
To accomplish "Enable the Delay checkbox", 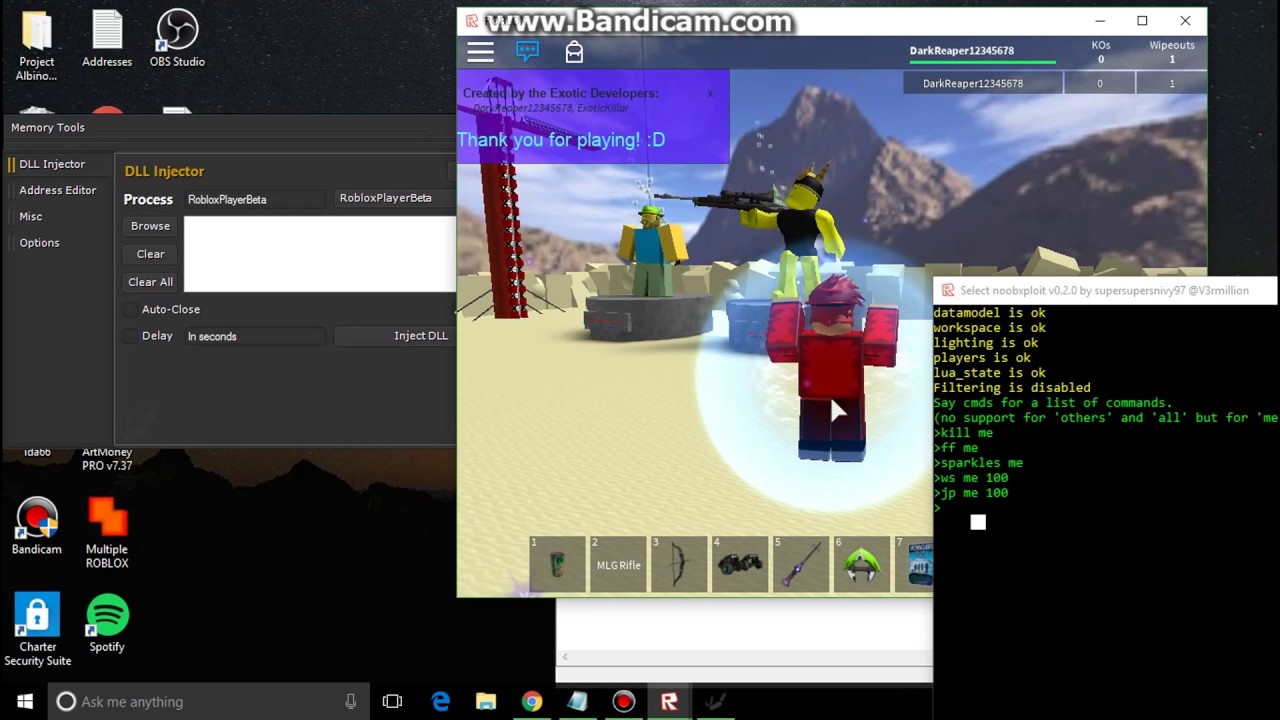I will point(131,336).
